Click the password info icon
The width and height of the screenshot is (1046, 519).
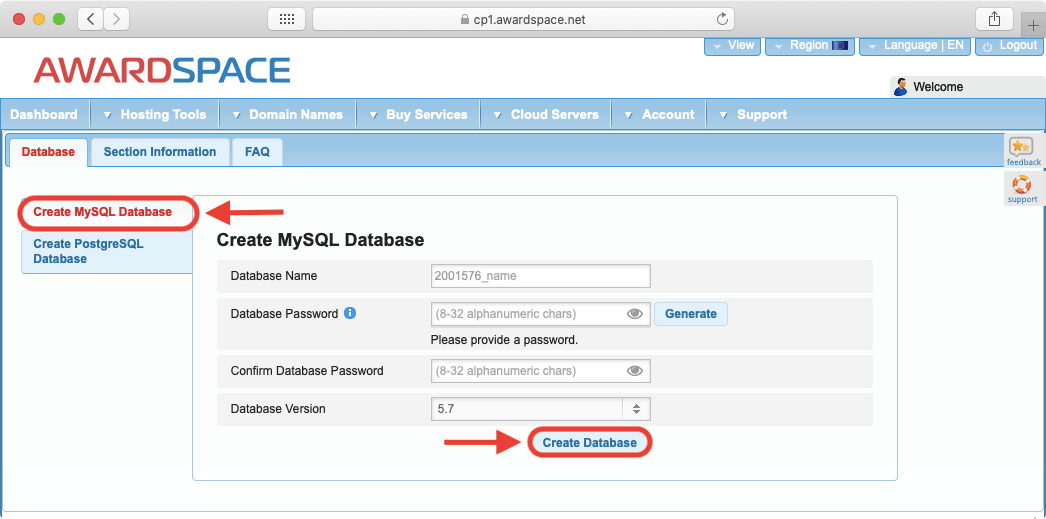pos(350,313)
